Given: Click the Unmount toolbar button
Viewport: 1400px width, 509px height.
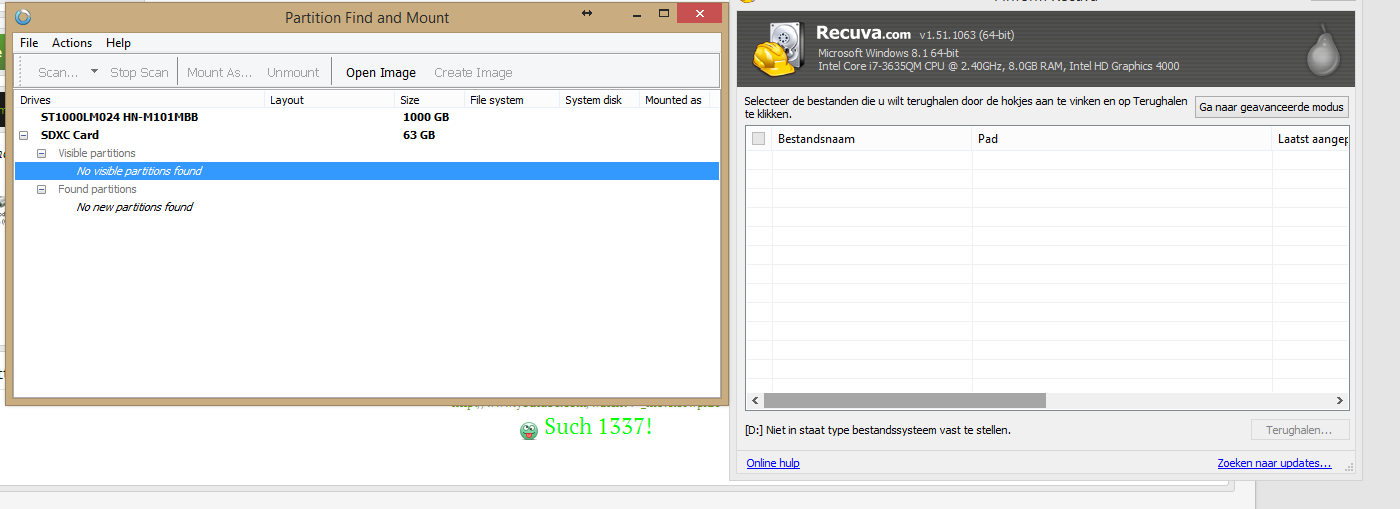Looking at the screenshot, I should point(293,72).
